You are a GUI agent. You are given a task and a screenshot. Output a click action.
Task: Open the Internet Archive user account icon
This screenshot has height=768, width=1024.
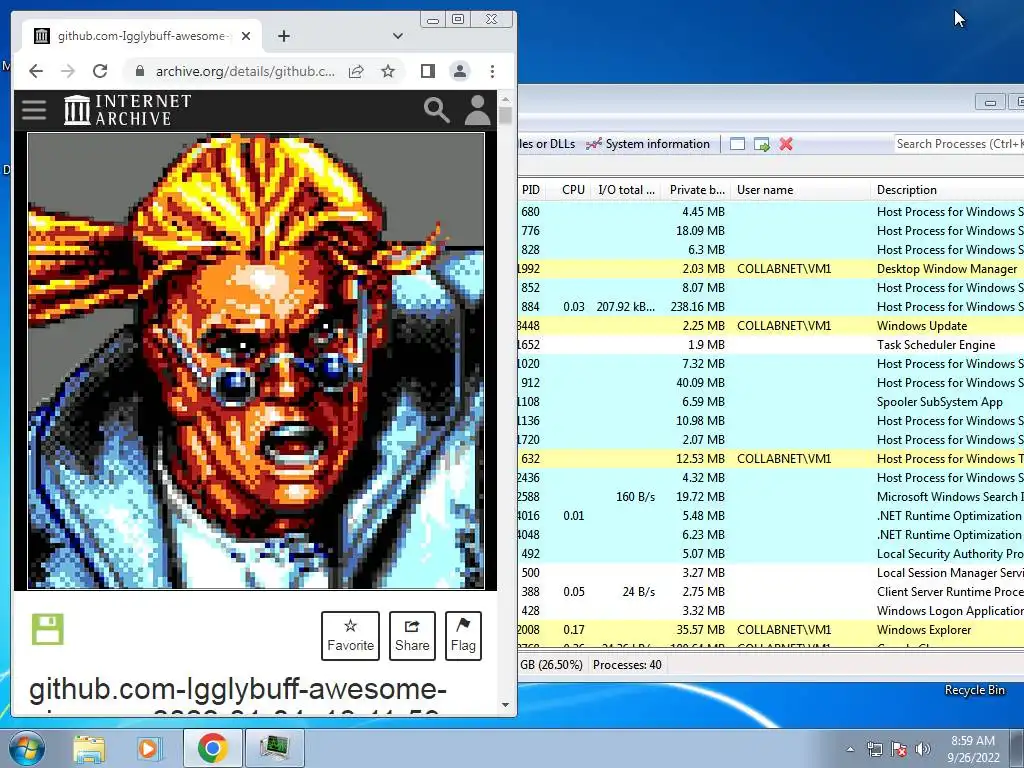[477, 110]
